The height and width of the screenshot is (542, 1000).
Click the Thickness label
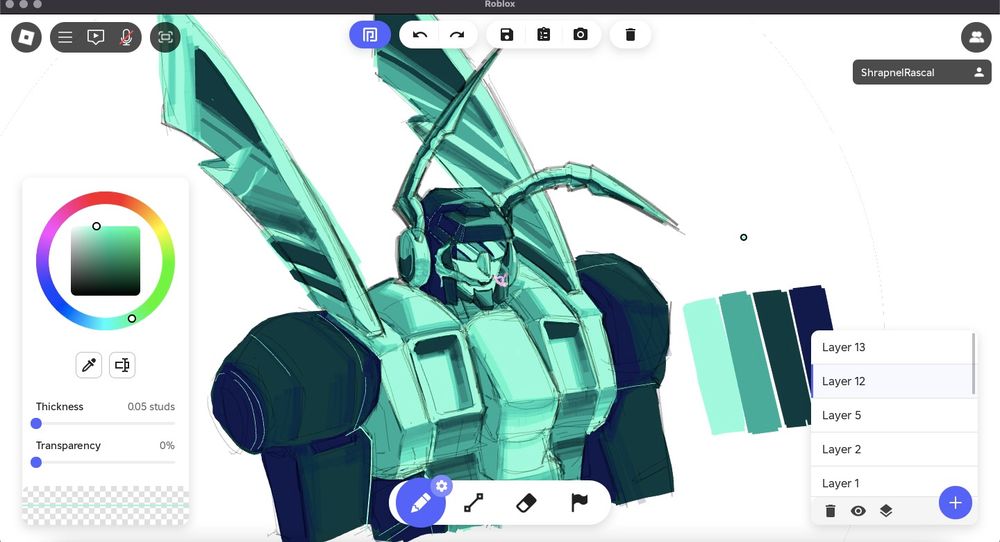[x=59, y=406]
